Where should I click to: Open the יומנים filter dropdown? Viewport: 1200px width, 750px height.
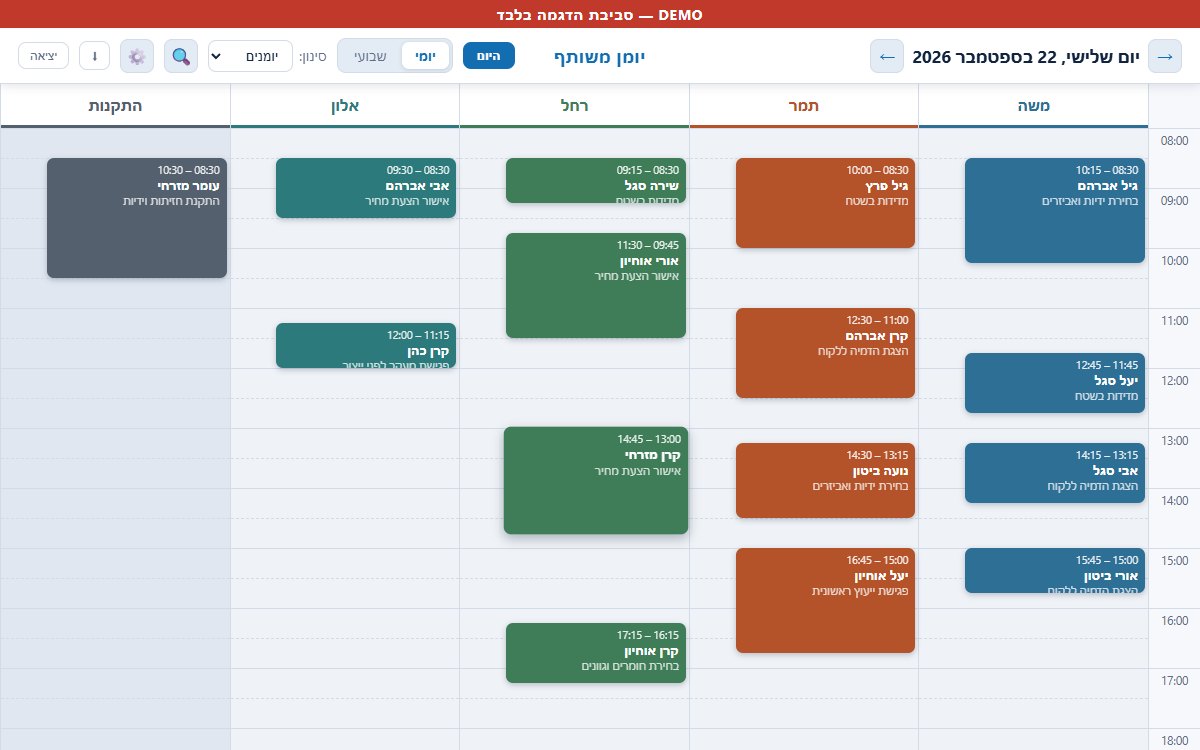[250, 56]
